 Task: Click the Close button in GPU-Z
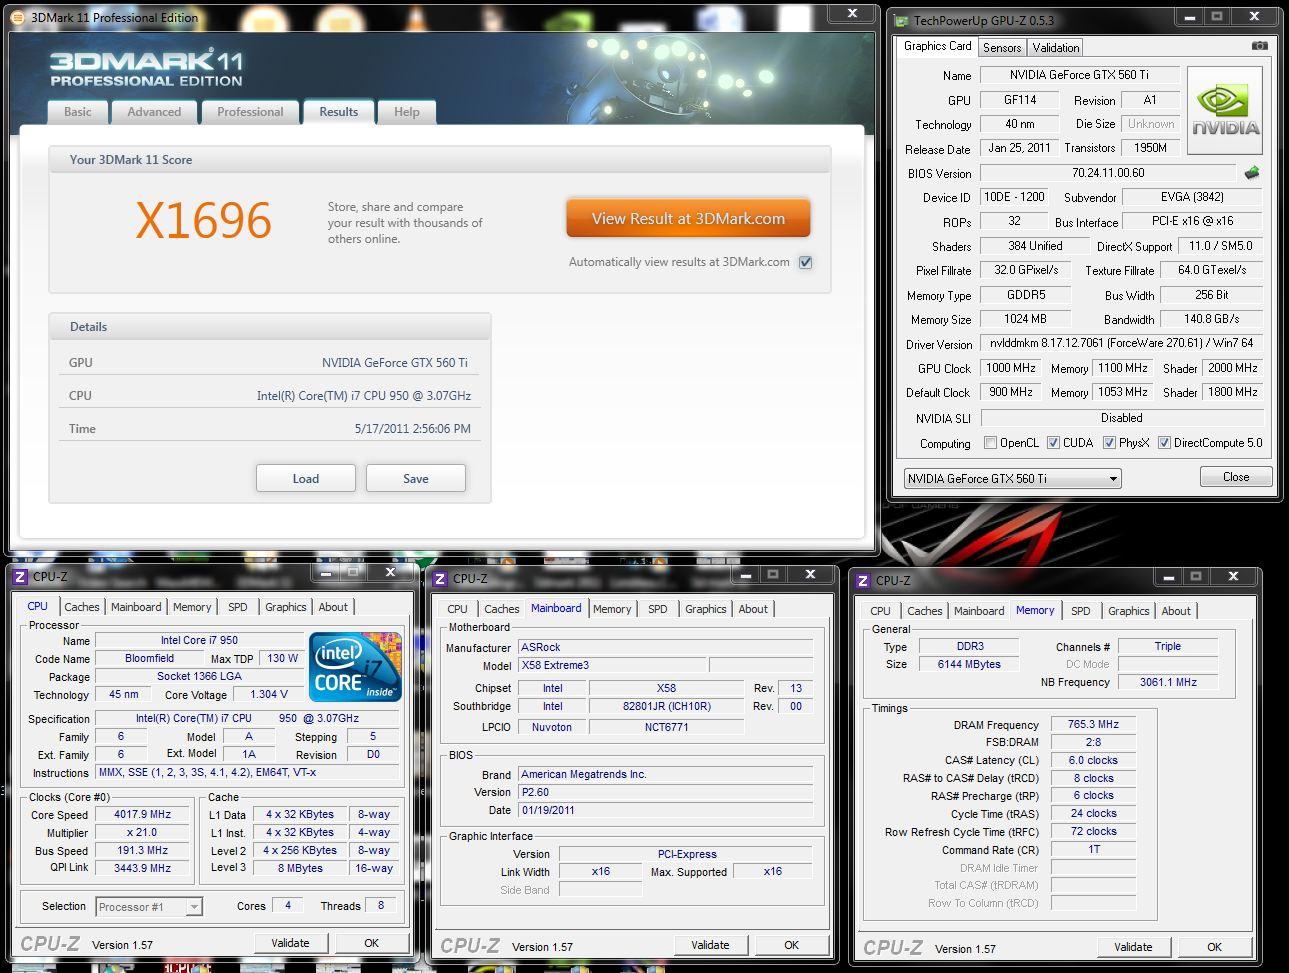coord(1236,477)
